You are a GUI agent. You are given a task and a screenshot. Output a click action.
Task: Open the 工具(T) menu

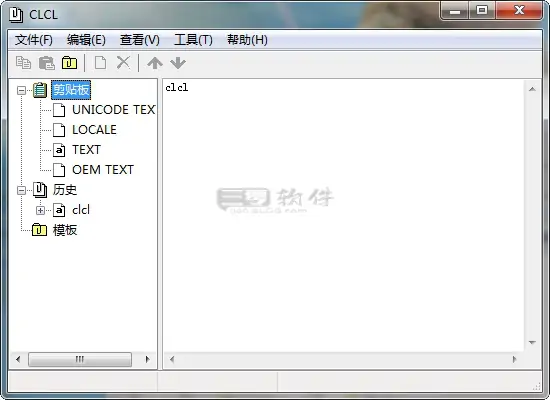click(x=193, y=40)
